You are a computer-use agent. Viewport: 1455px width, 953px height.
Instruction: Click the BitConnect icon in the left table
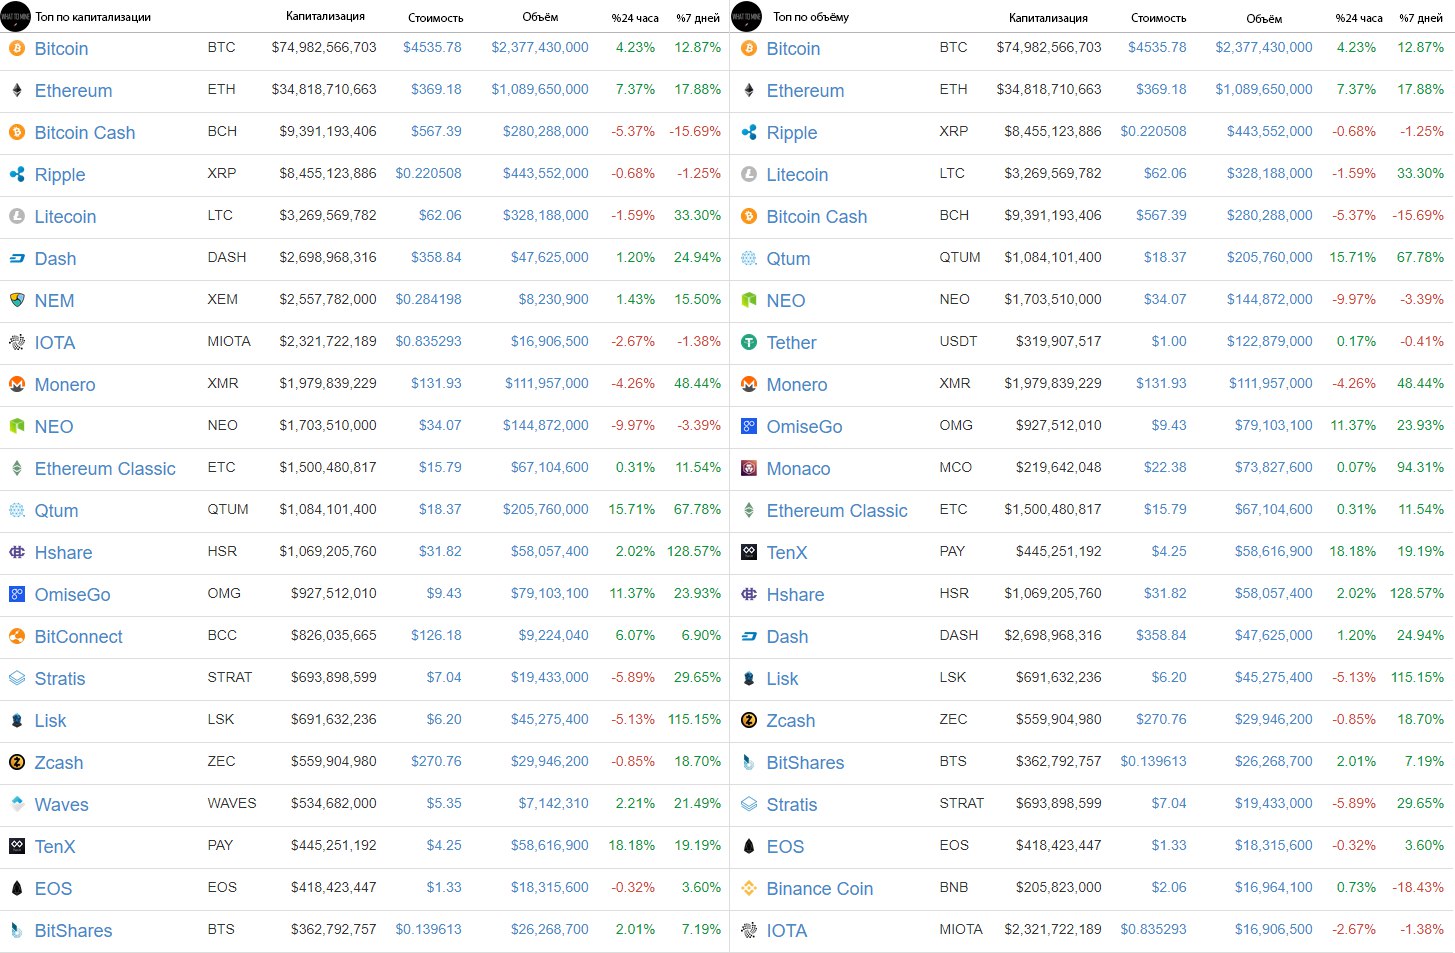(x=17, y=636)
